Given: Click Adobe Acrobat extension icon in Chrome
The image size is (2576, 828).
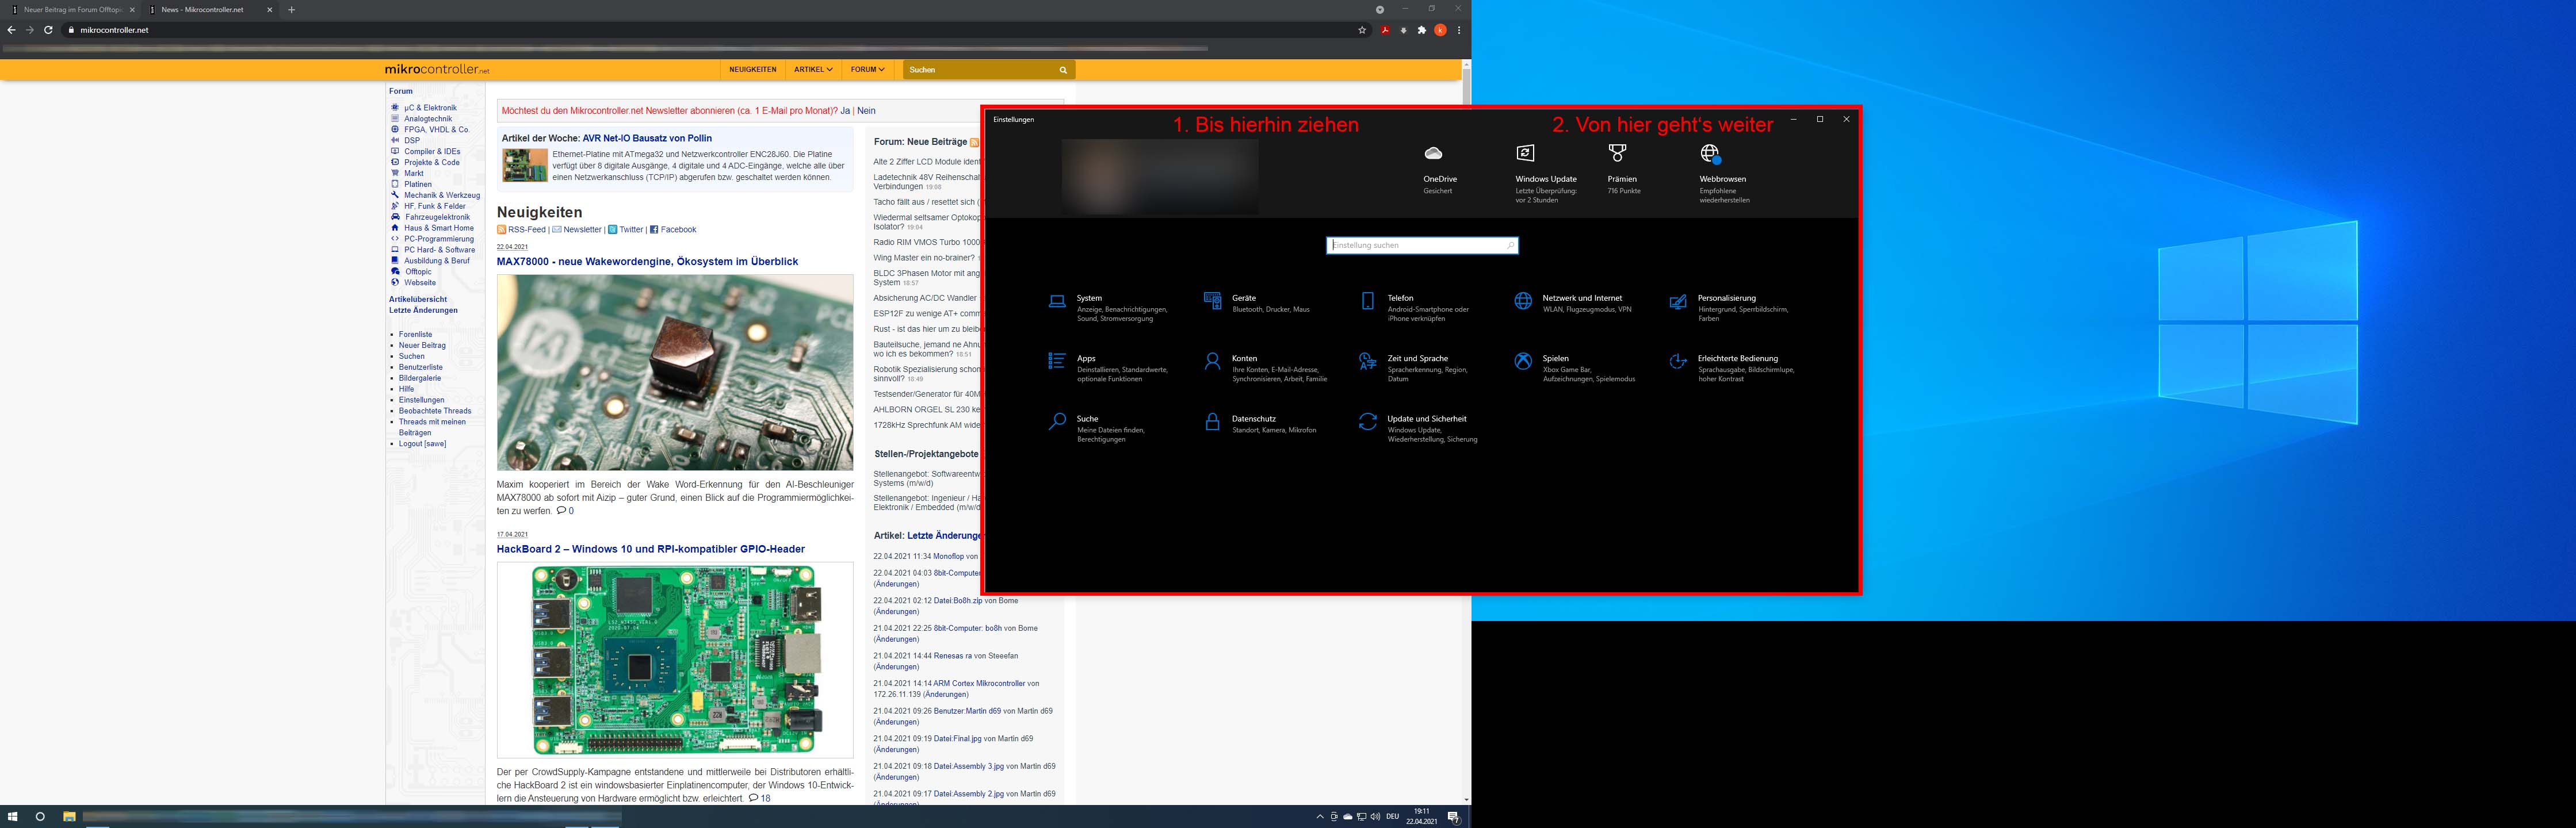Looking at the screenshot, I should point(1385,30).
